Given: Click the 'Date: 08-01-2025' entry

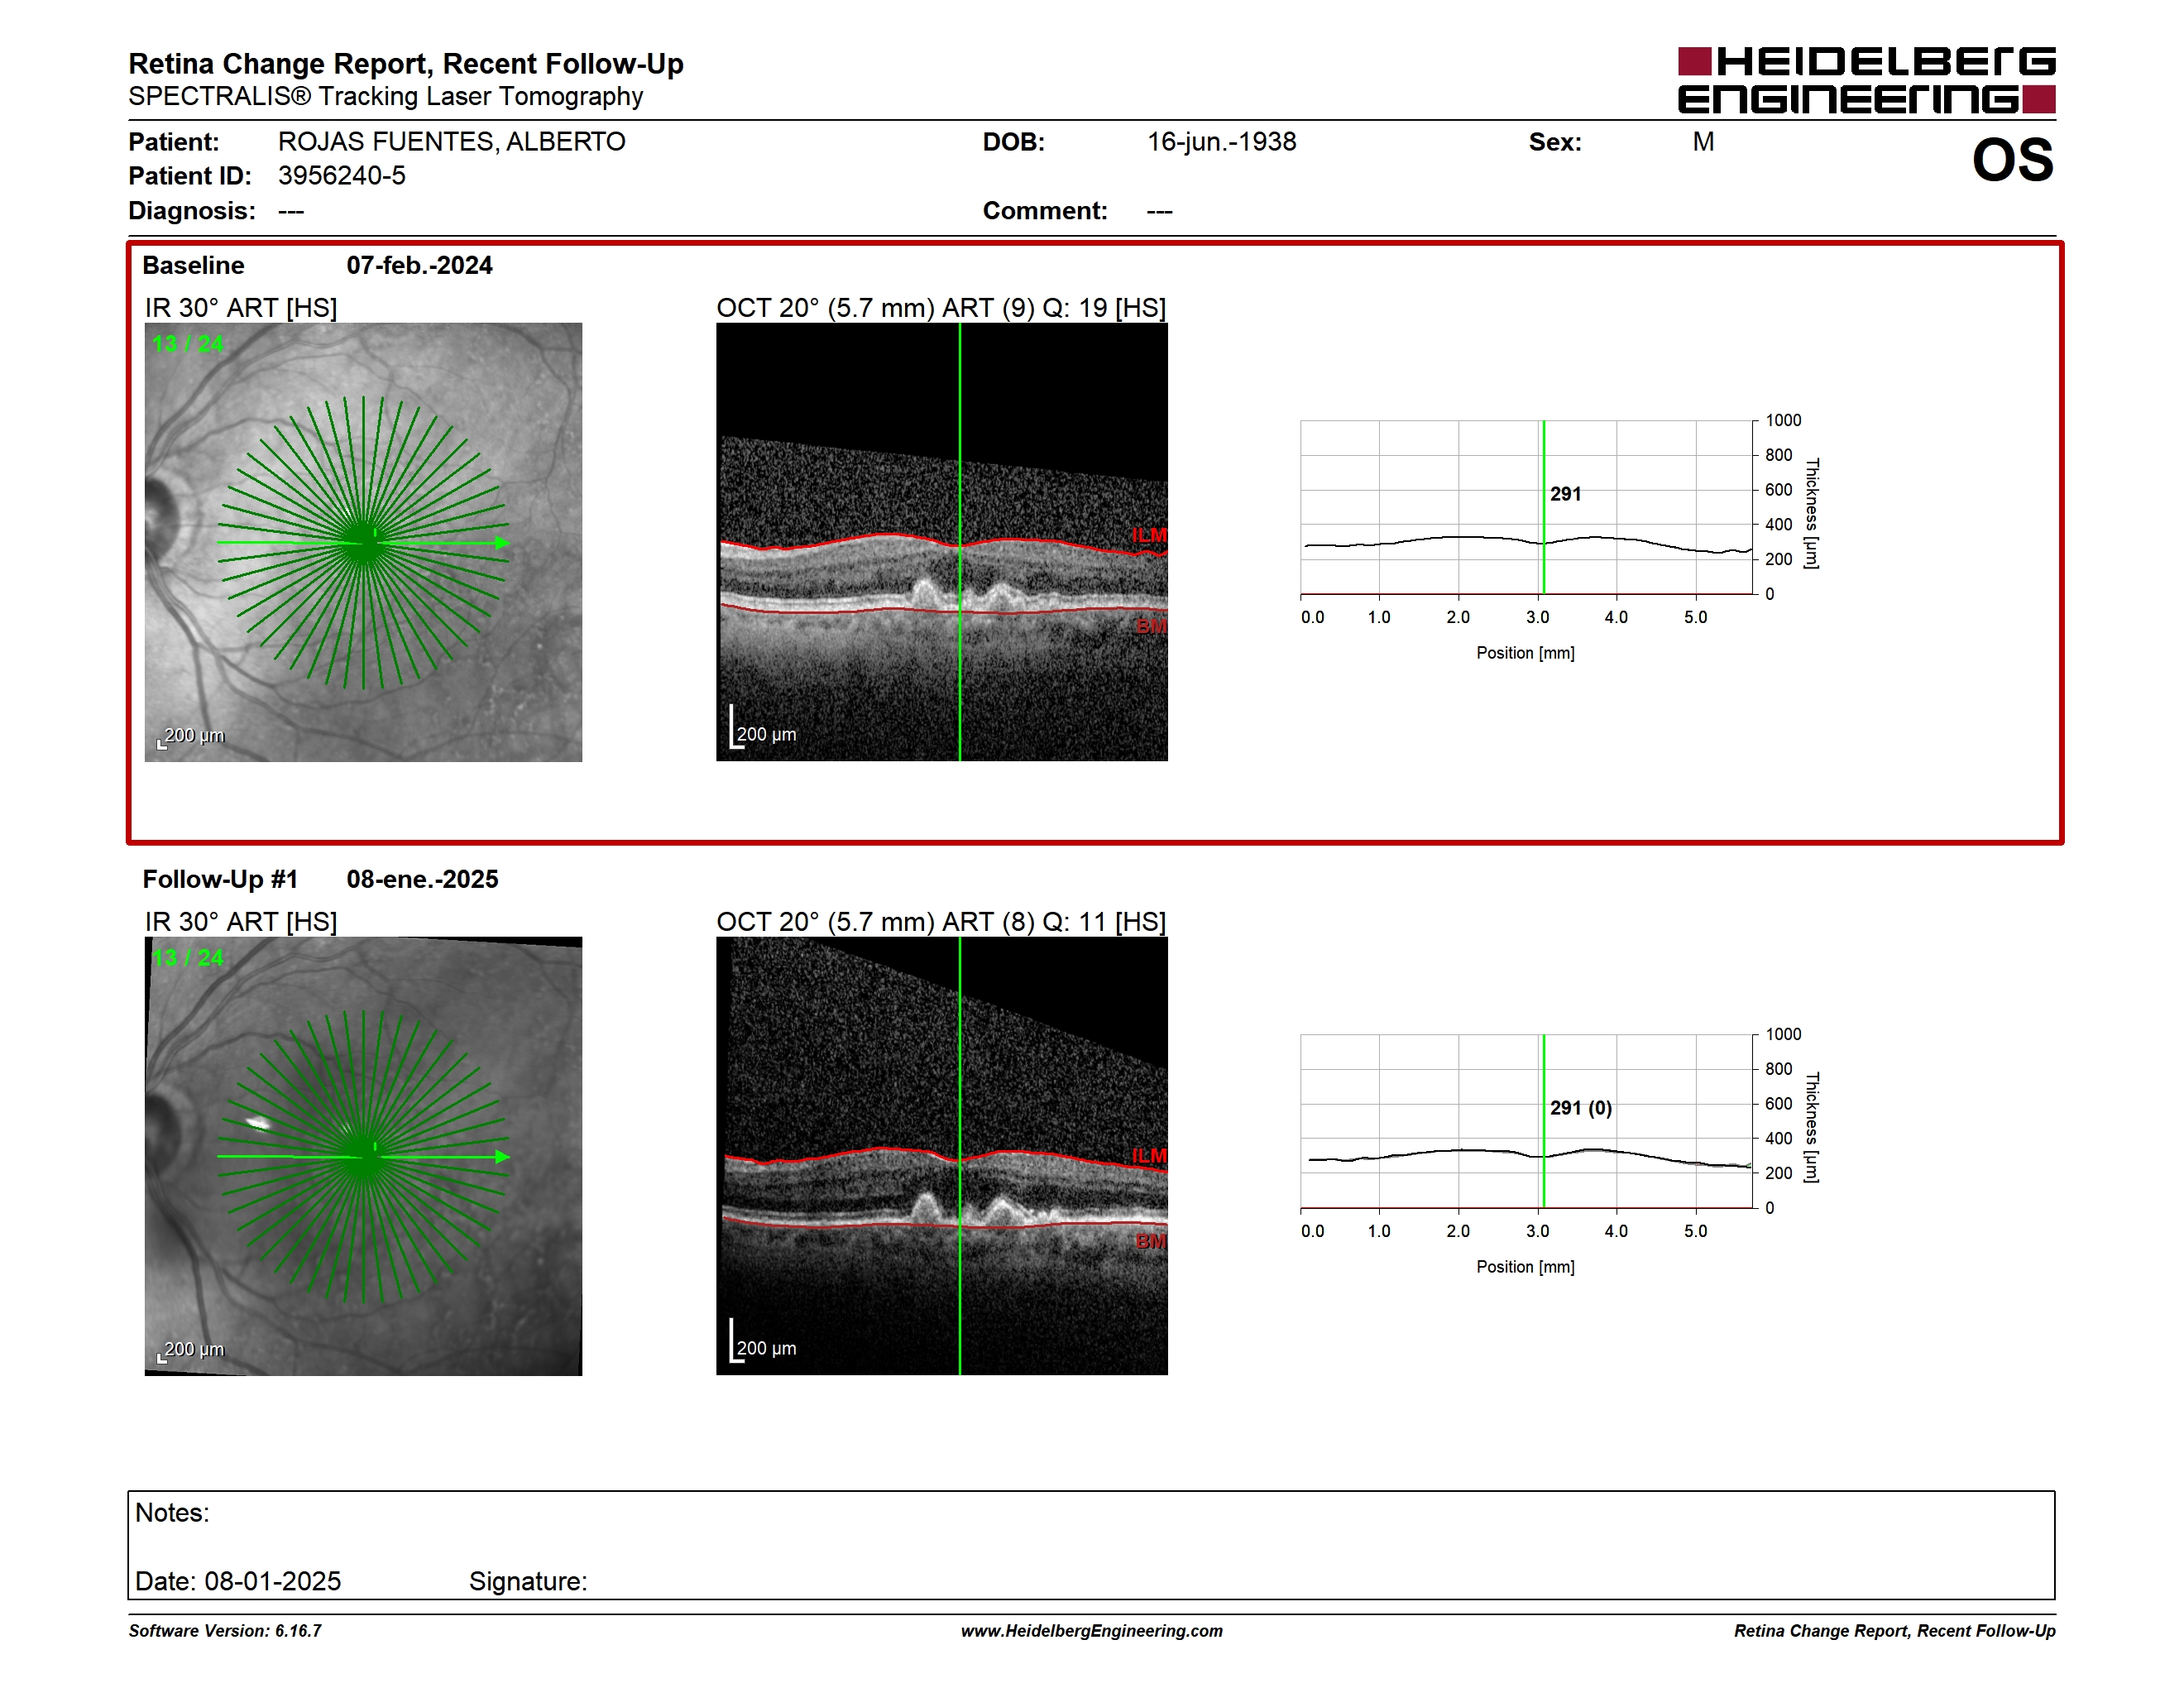Looking at the screenshot, I should click(238, 1581).
